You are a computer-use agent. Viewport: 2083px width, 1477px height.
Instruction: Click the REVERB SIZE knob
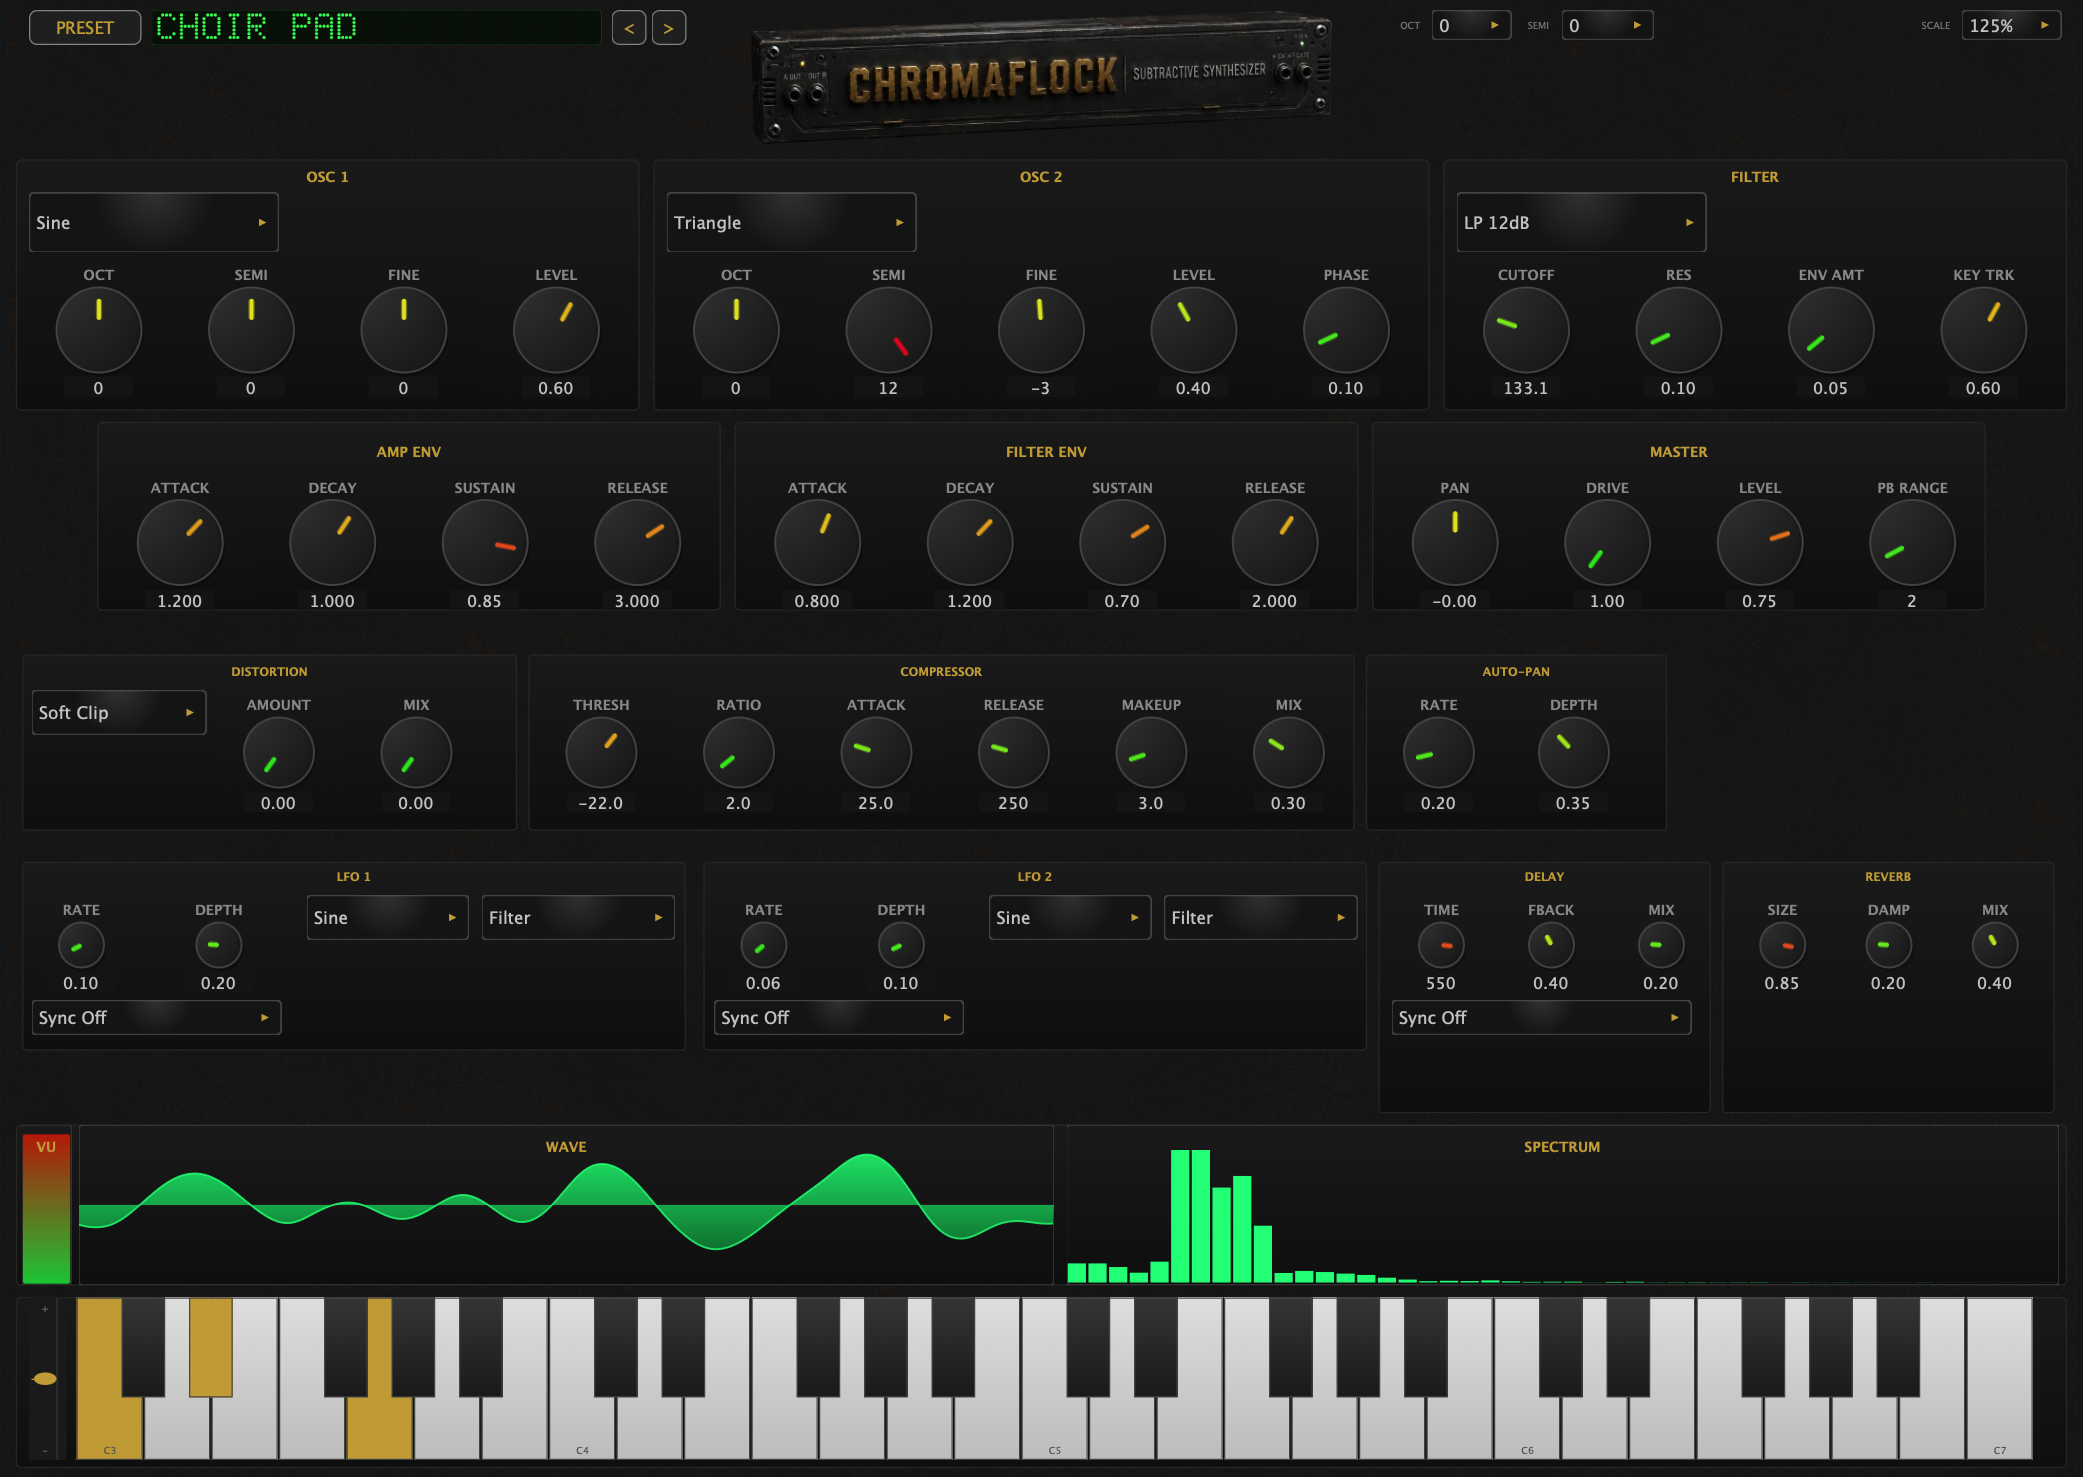coord(1782,945)
